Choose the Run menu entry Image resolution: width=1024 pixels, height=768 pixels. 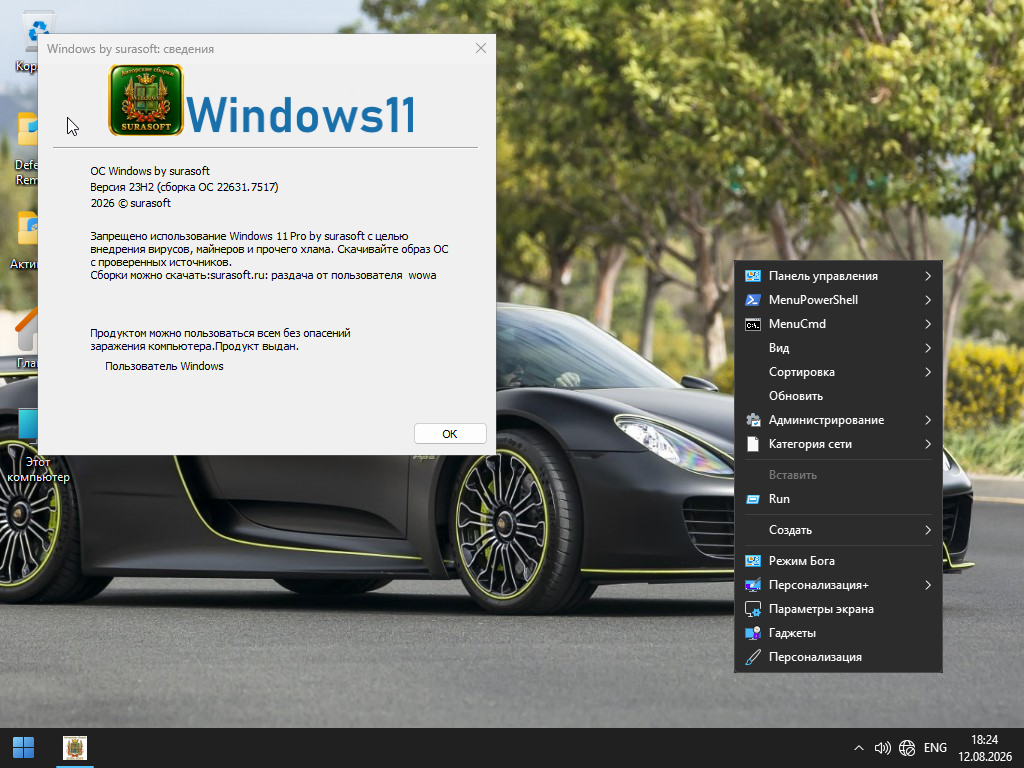[839, 499]
